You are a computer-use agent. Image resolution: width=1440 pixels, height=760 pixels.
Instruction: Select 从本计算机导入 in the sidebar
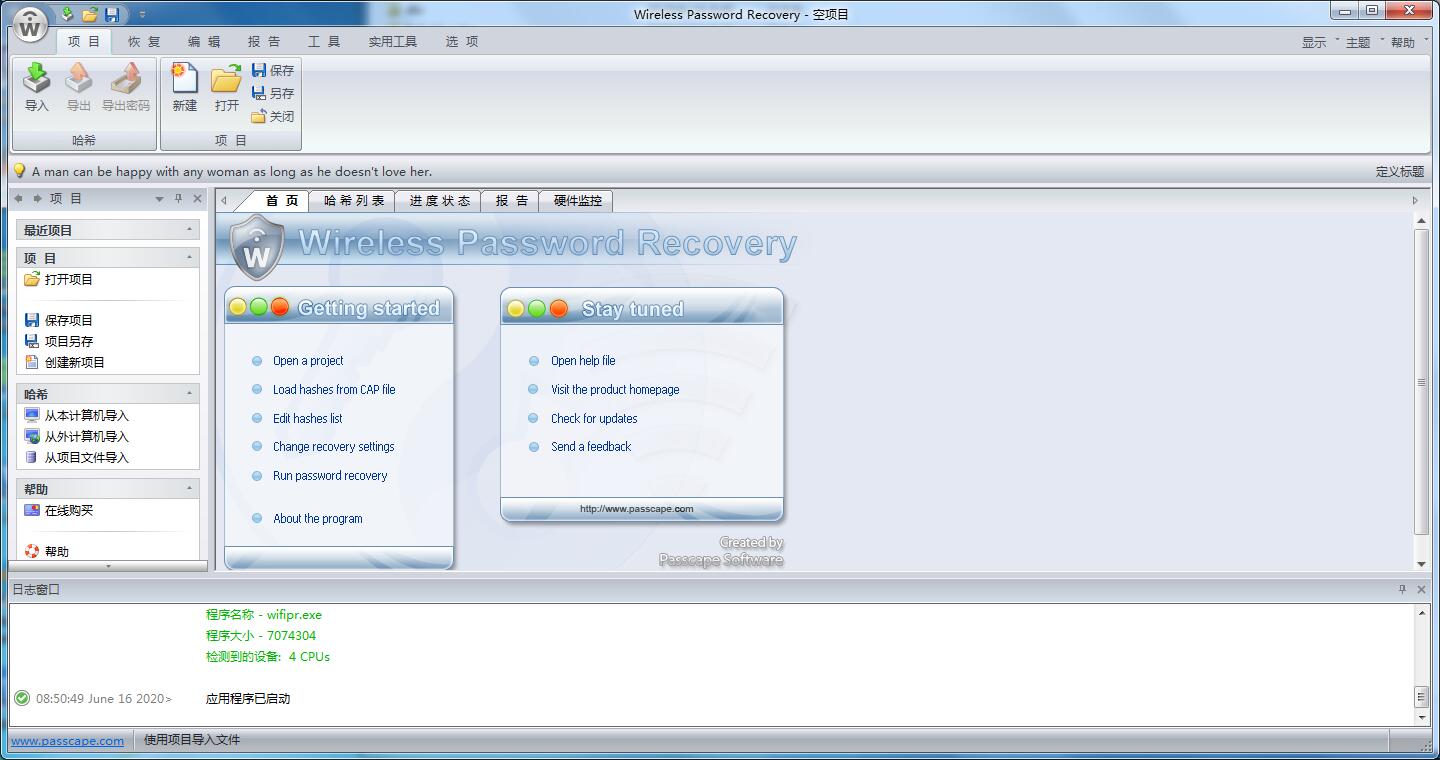(x=86, y=415)
